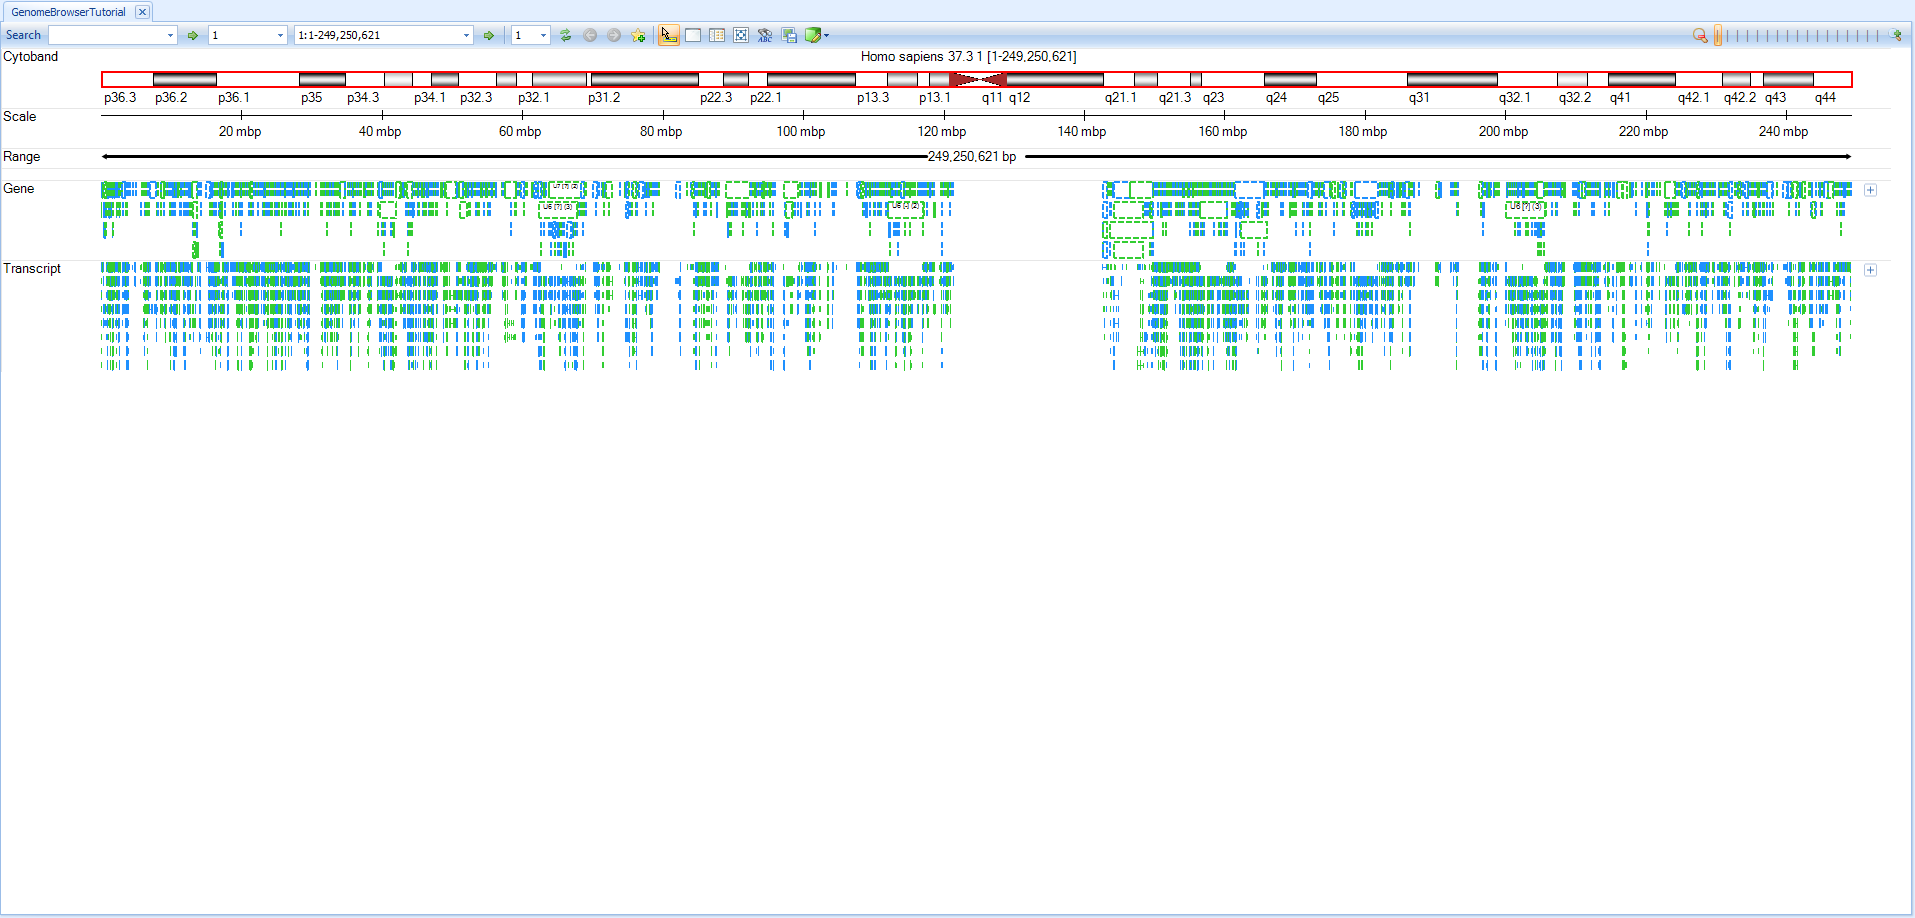The width and height of the screenshot is (1915, 918).
Task: Expand the Transcript track with plus button
Action: point(1870,270)
